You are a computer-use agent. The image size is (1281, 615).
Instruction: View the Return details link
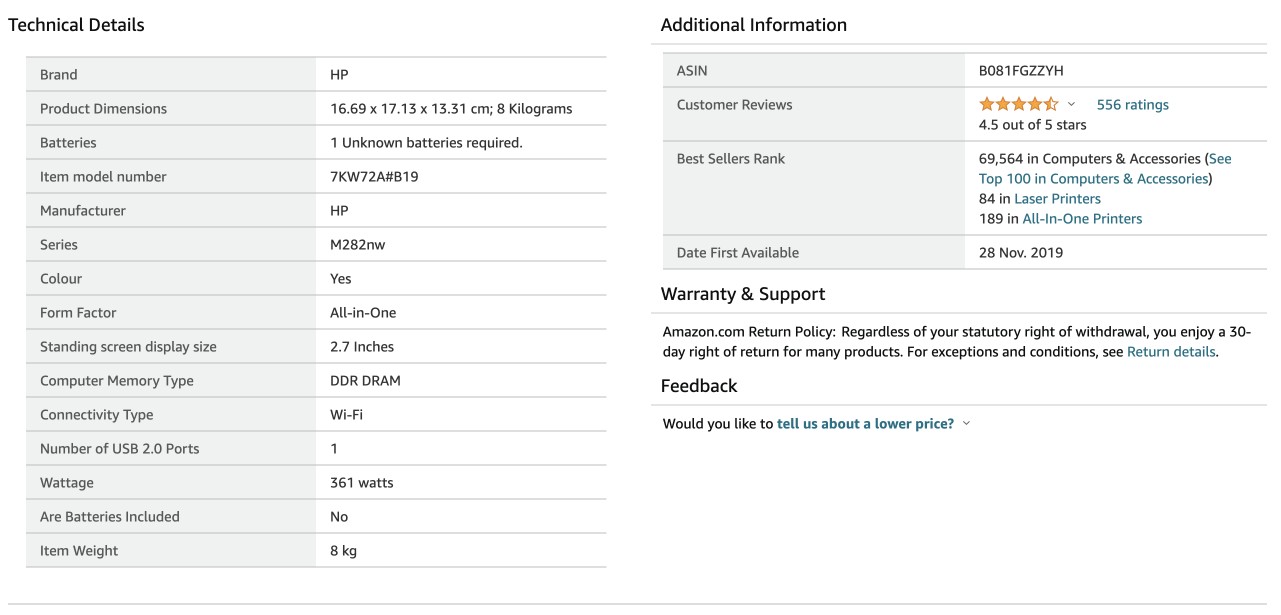pos(1171,352)
